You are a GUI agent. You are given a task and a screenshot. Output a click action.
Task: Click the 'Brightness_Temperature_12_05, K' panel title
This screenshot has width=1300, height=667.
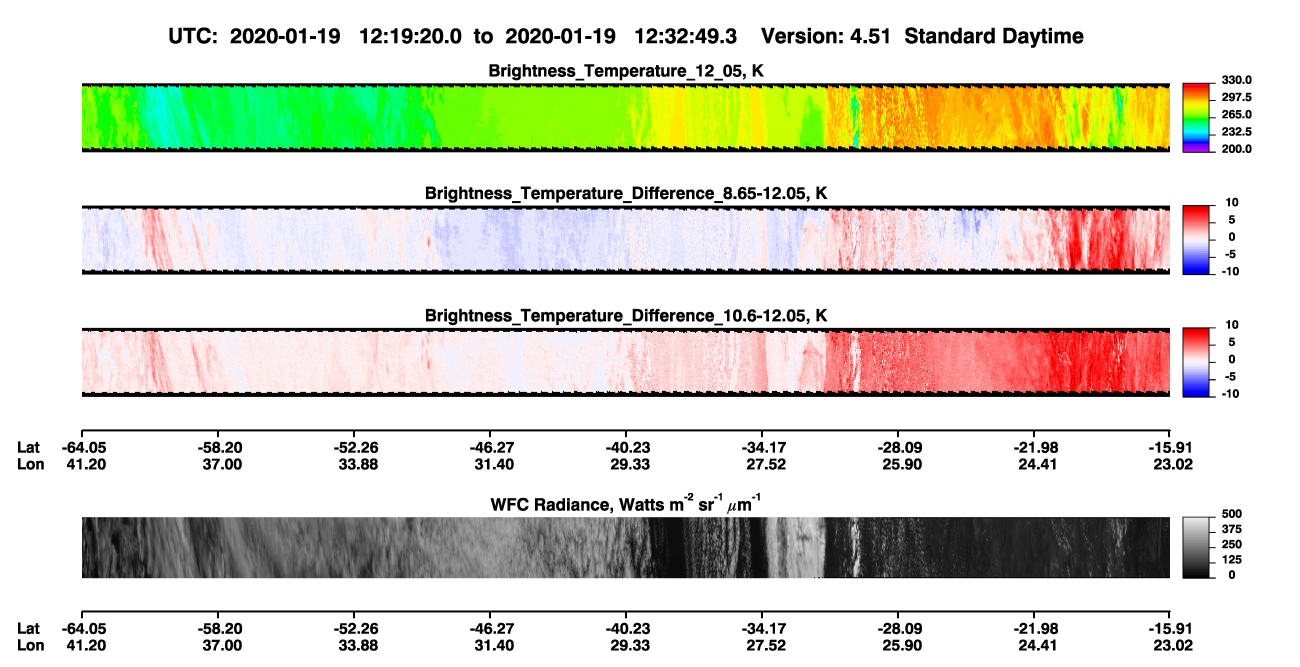click(625, 70)
